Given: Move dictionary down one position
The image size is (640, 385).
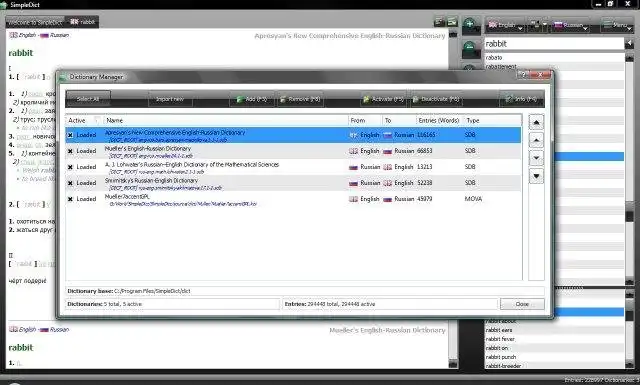Looking at the screenshot, I should (536, 158).
